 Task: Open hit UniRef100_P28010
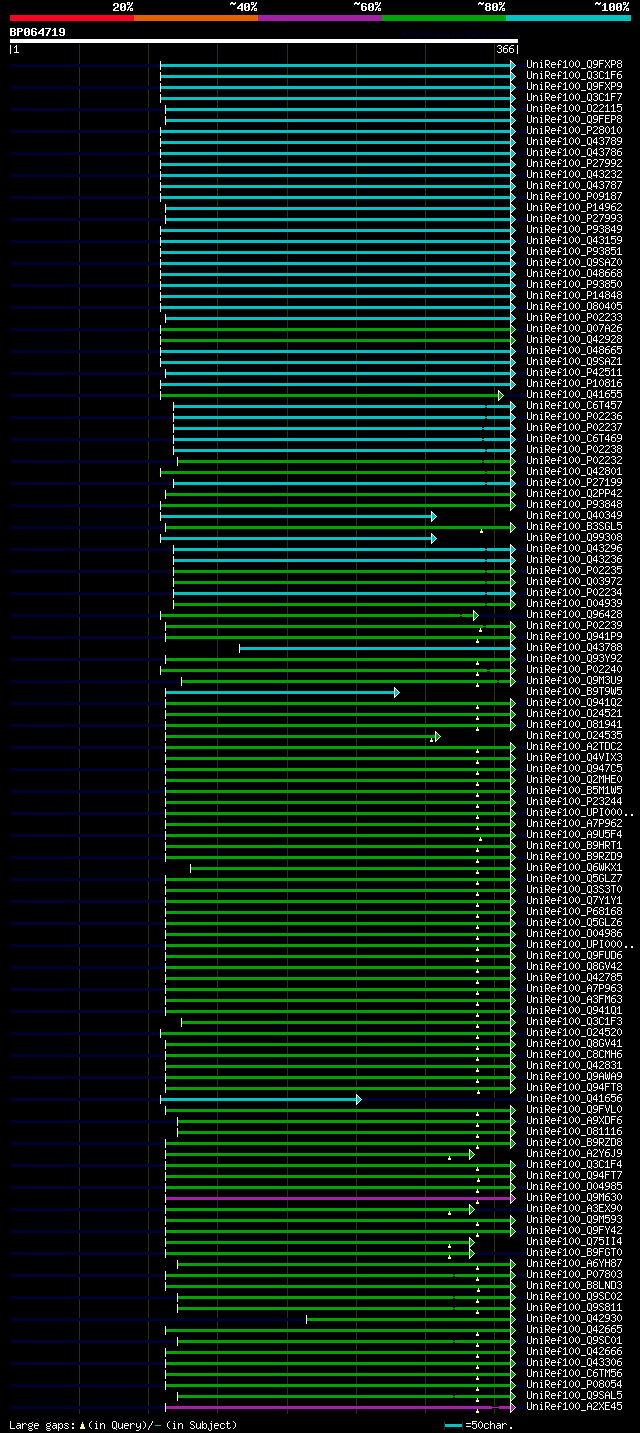[x=574, y=131]
